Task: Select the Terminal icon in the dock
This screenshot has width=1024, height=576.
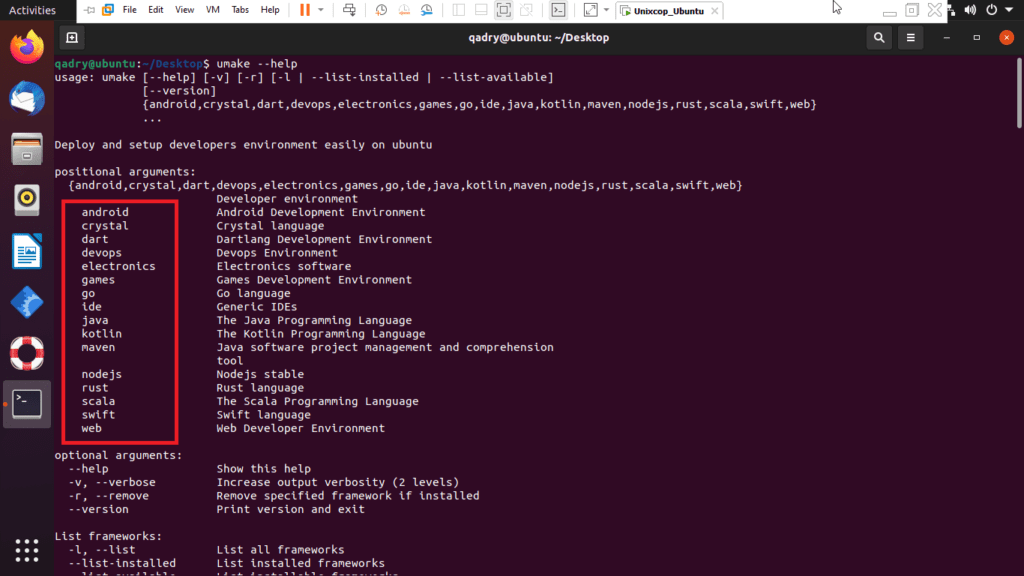Action: (27, 404)
